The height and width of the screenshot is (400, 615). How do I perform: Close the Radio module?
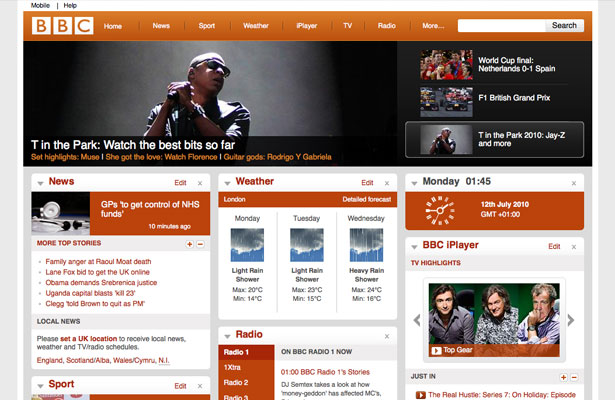click(x=387, y=336)
